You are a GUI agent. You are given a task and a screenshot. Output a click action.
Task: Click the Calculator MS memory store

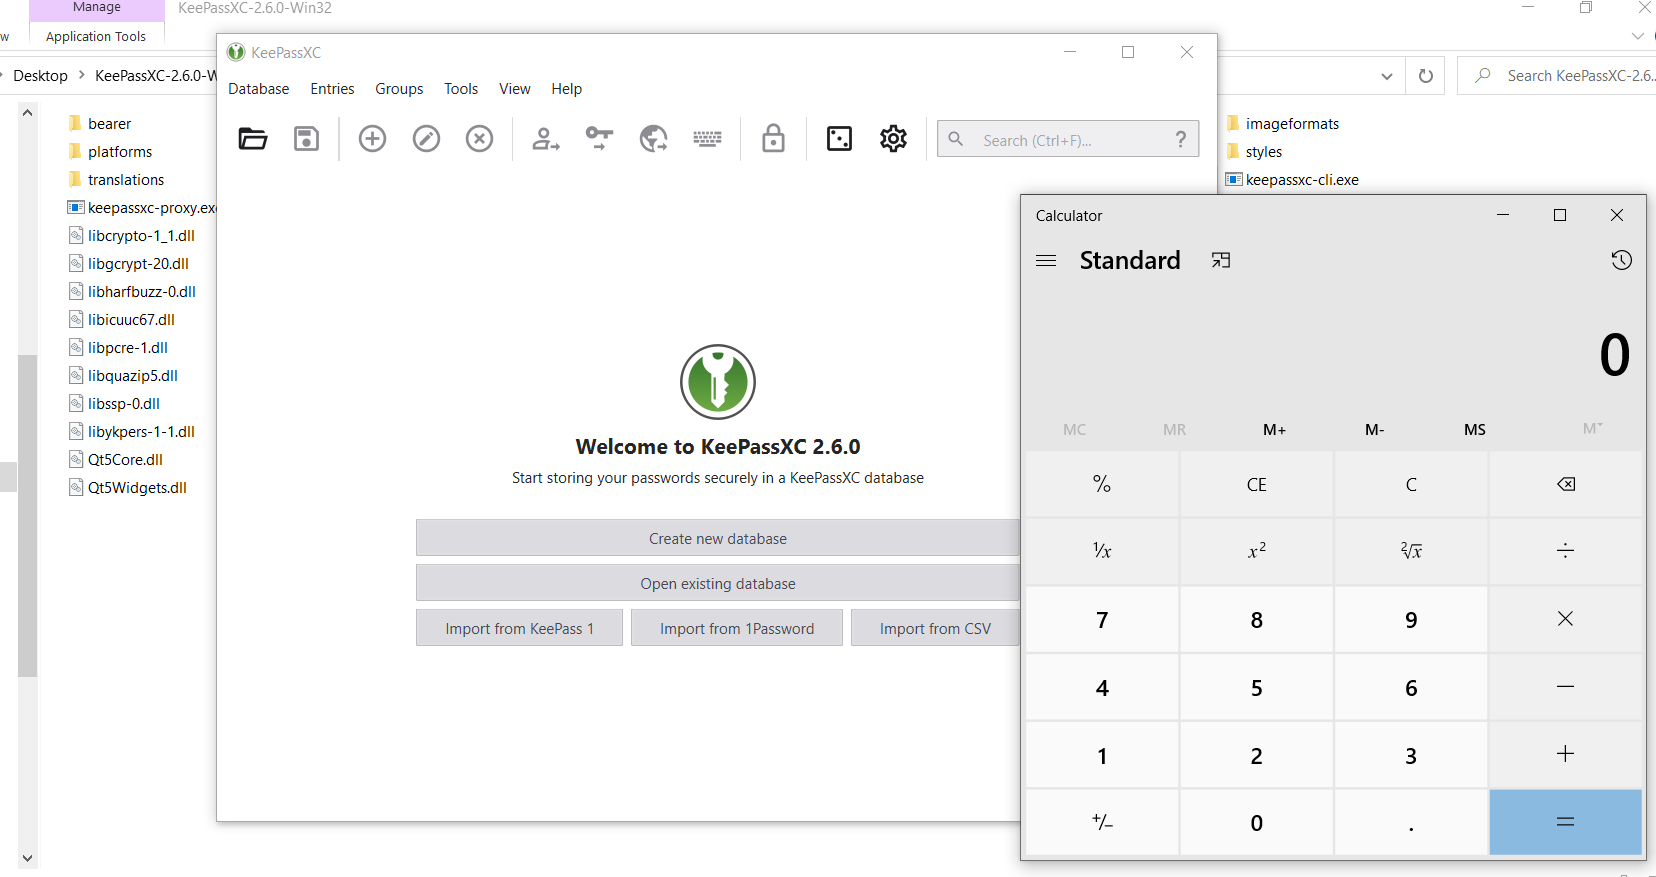click(1474, 429)
